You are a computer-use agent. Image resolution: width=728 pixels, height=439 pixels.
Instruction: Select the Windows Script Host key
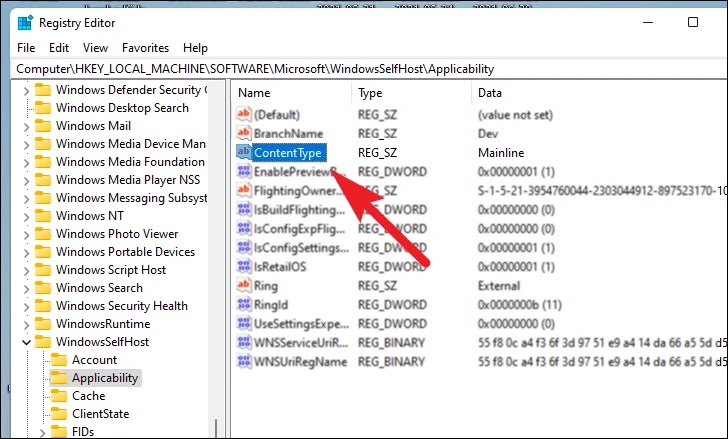pyautogui.click(x=111, y=270)
